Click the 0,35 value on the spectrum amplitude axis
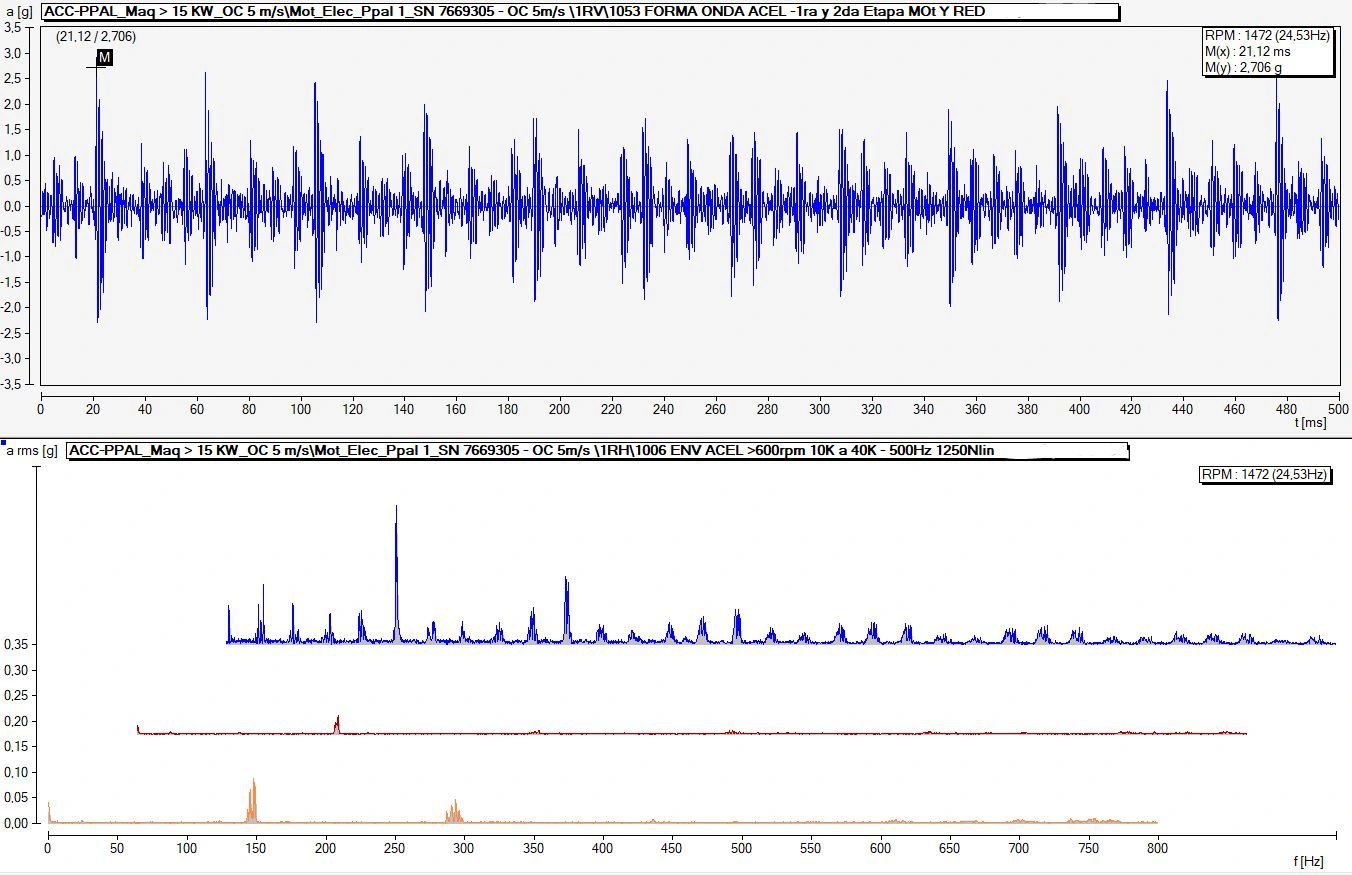 17,645
